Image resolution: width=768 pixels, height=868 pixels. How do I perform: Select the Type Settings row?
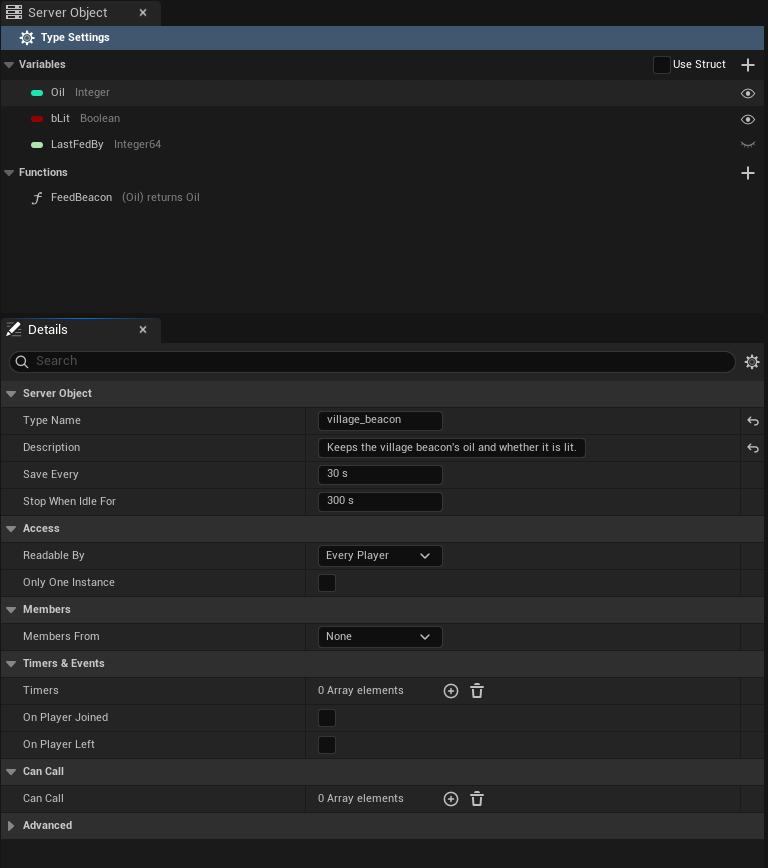pyautogui.click(x=382, y=38)
